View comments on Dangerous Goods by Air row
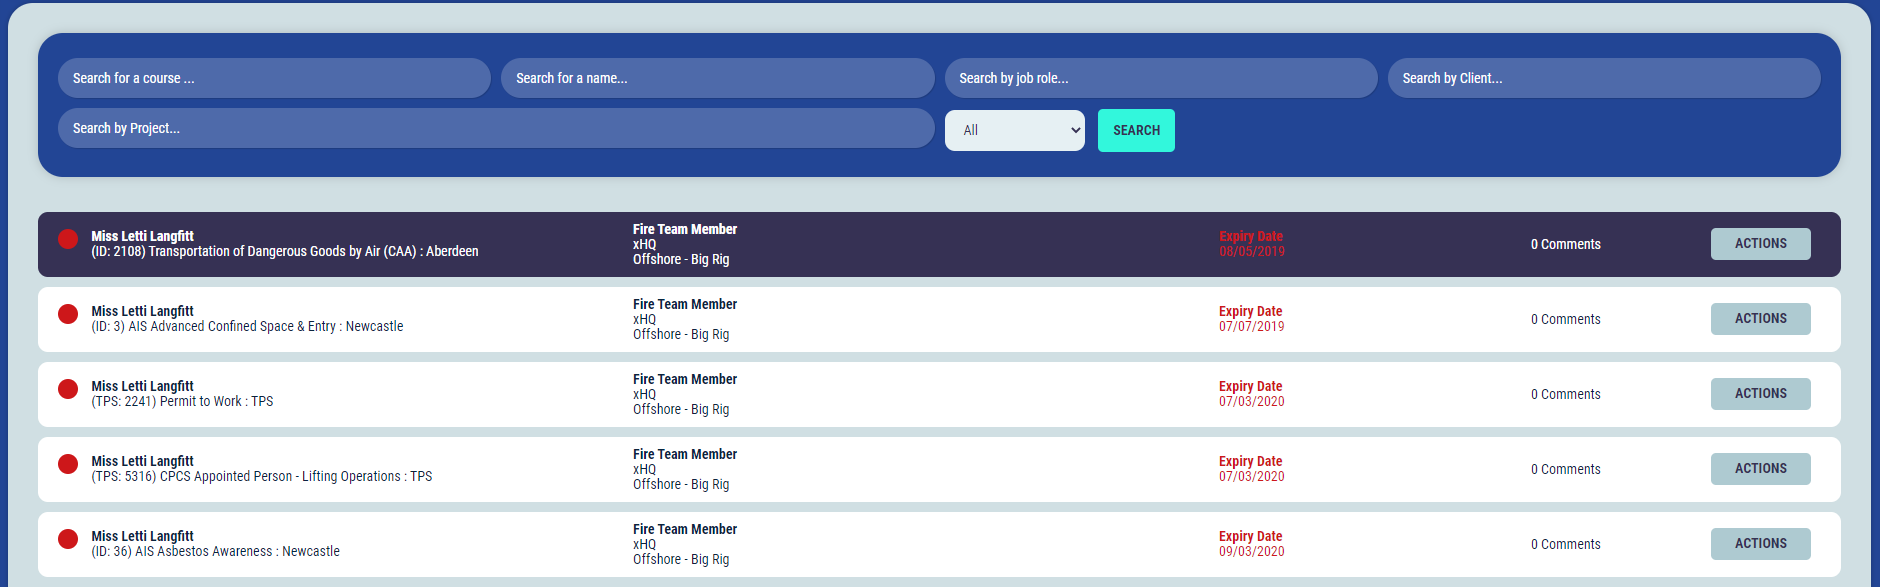Image resolution: width=1880 pixels, height=587 pixels. click(x=1565, y=244)
